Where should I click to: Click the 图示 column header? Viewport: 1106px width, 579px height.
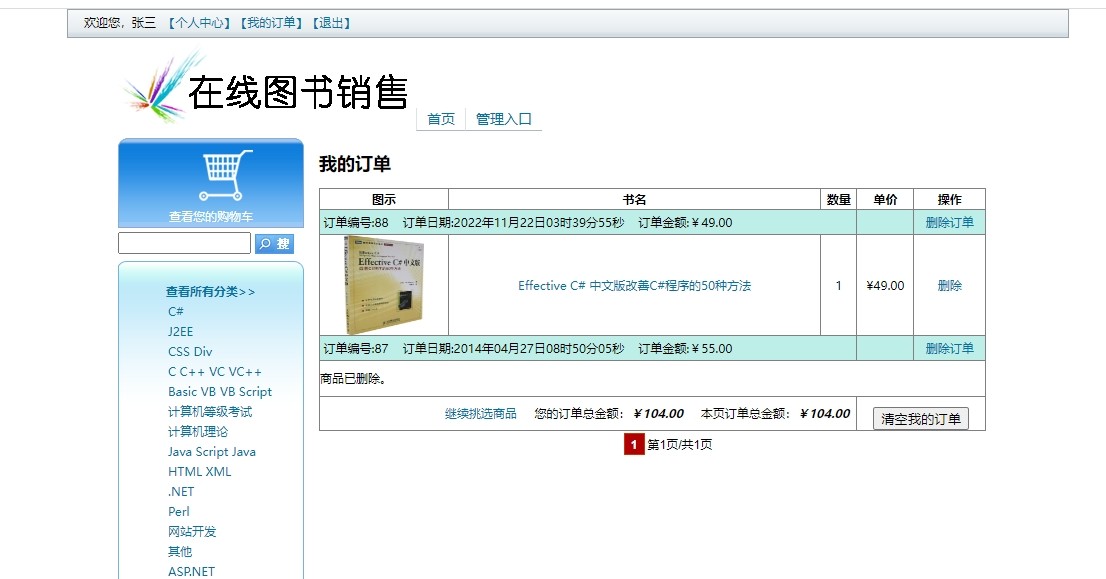tap(384, 200)
